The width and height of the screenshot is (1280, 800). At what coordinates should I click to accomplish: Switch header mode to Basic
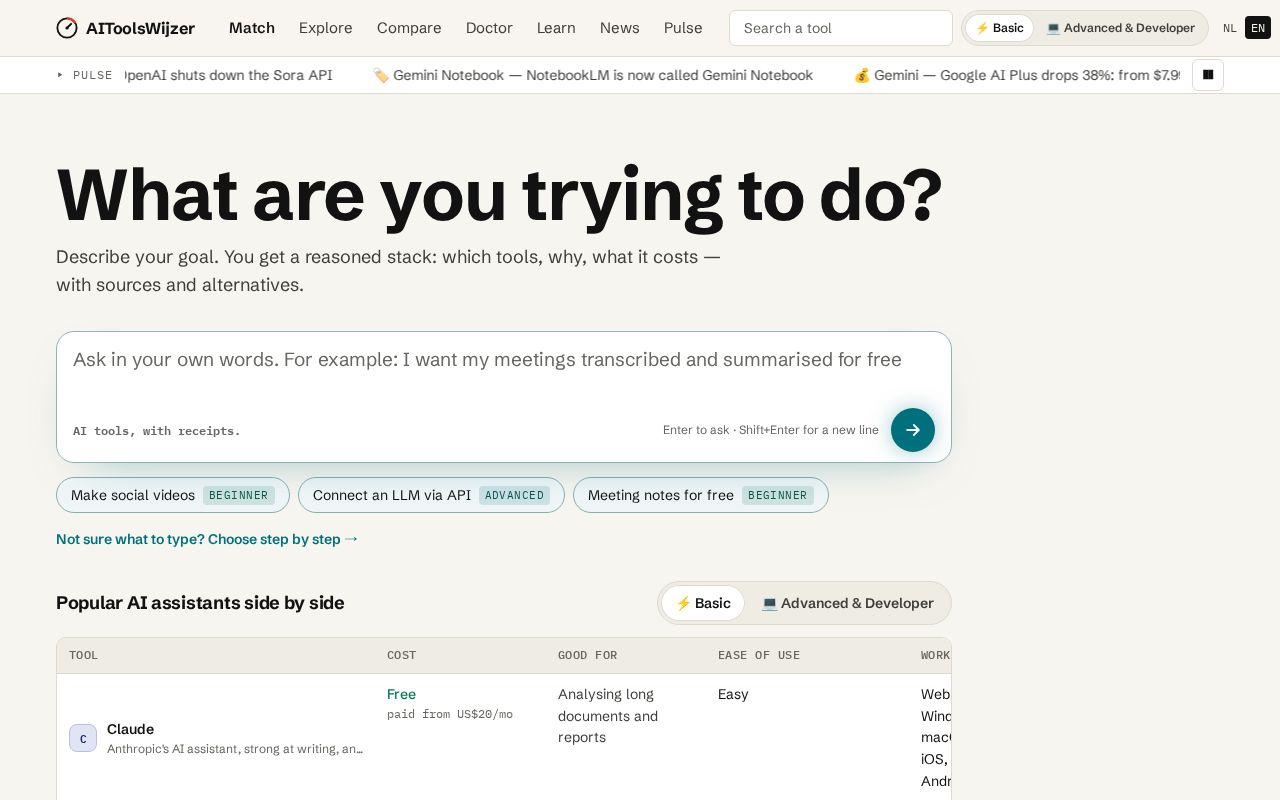(x=999, y=28)
